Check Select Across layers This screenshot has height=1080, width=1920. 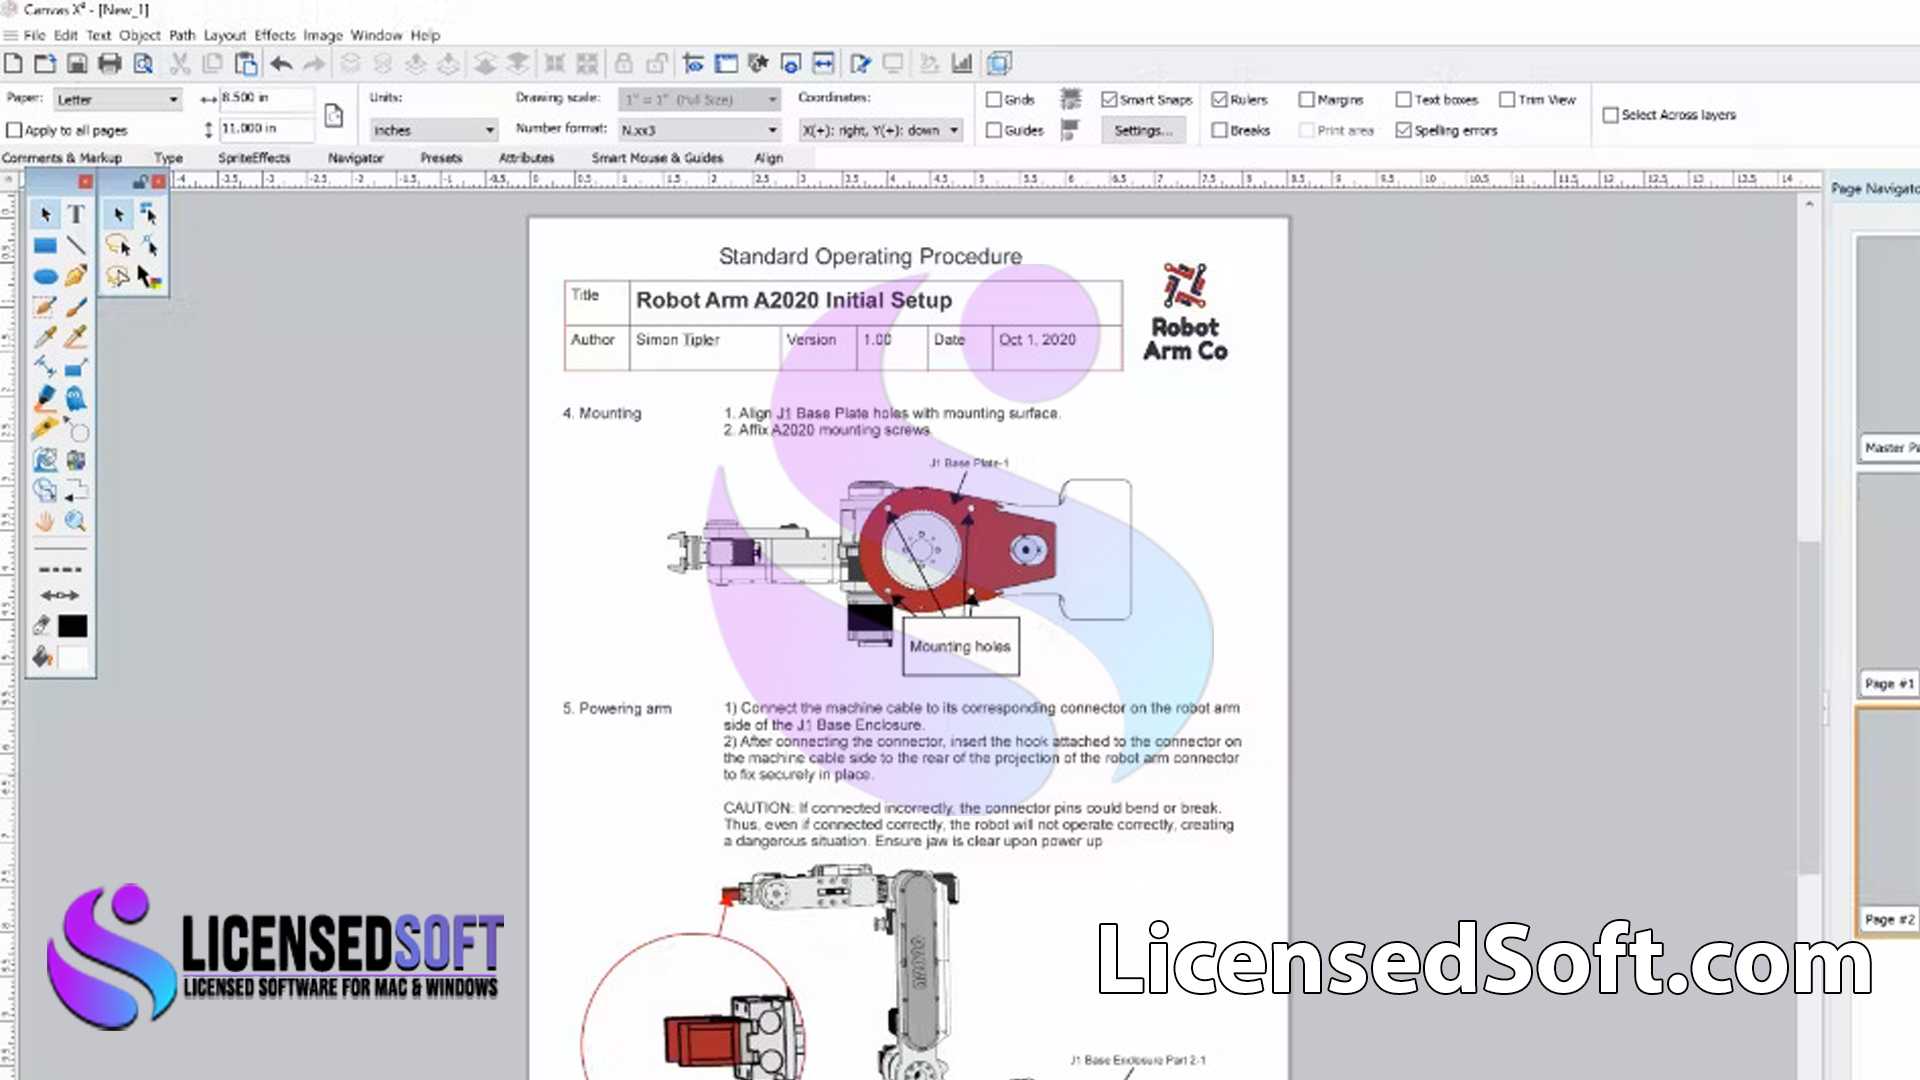1610,115
